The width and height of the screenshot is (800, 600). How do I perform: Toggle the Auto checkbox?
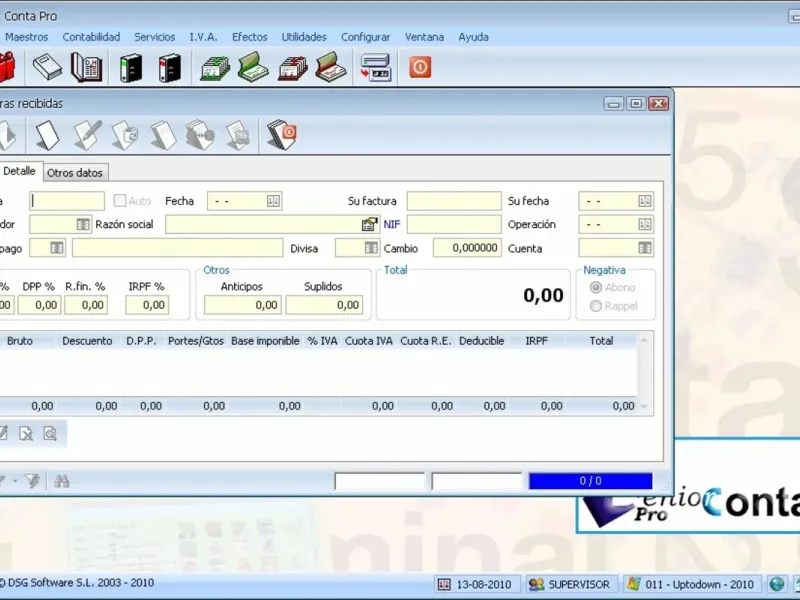119,201
